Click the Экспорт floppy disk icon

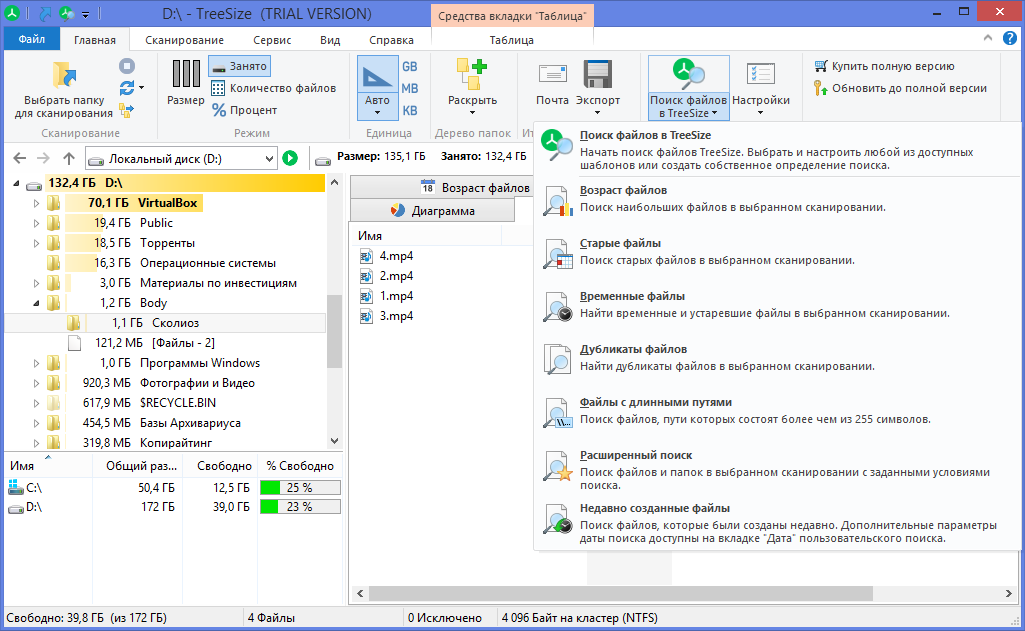[x=597, y=74]
